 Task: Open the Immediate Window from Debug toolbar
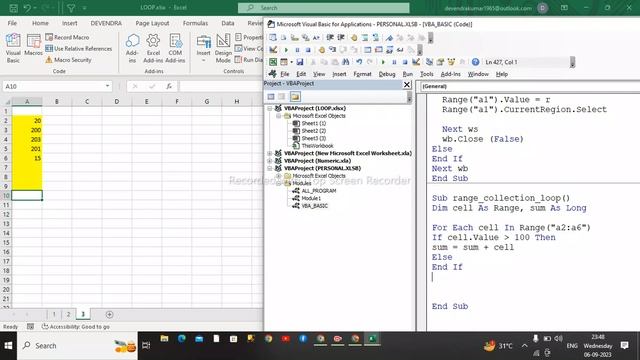379,50
